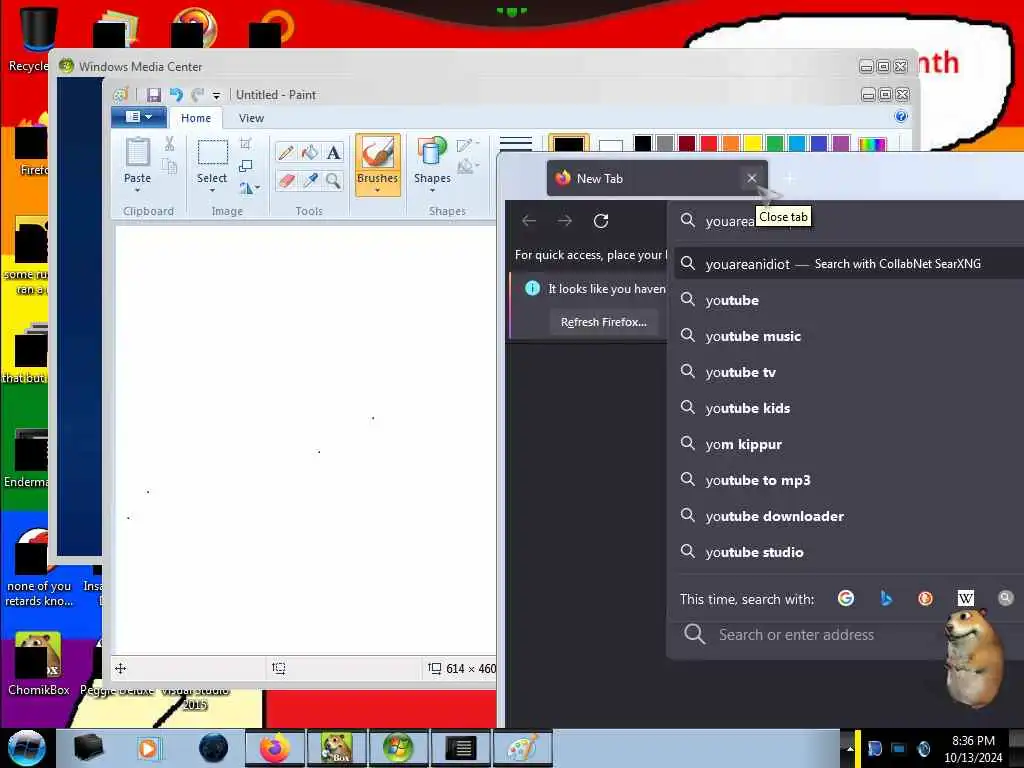Pick the dark red palette color
Viewport: 1024px width, 768px height.
coord(687,143)
